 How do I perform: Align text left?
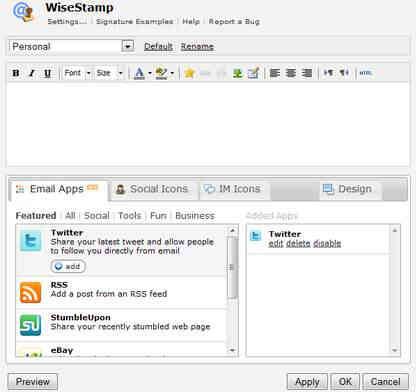275,73
